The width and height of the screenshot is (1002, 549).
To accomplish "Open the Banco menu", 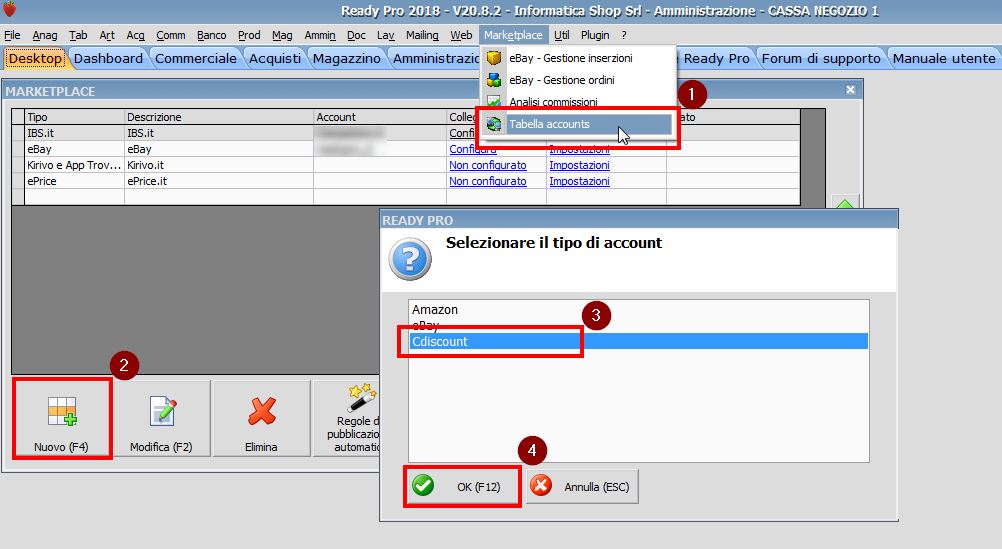I will coord(212,35).
